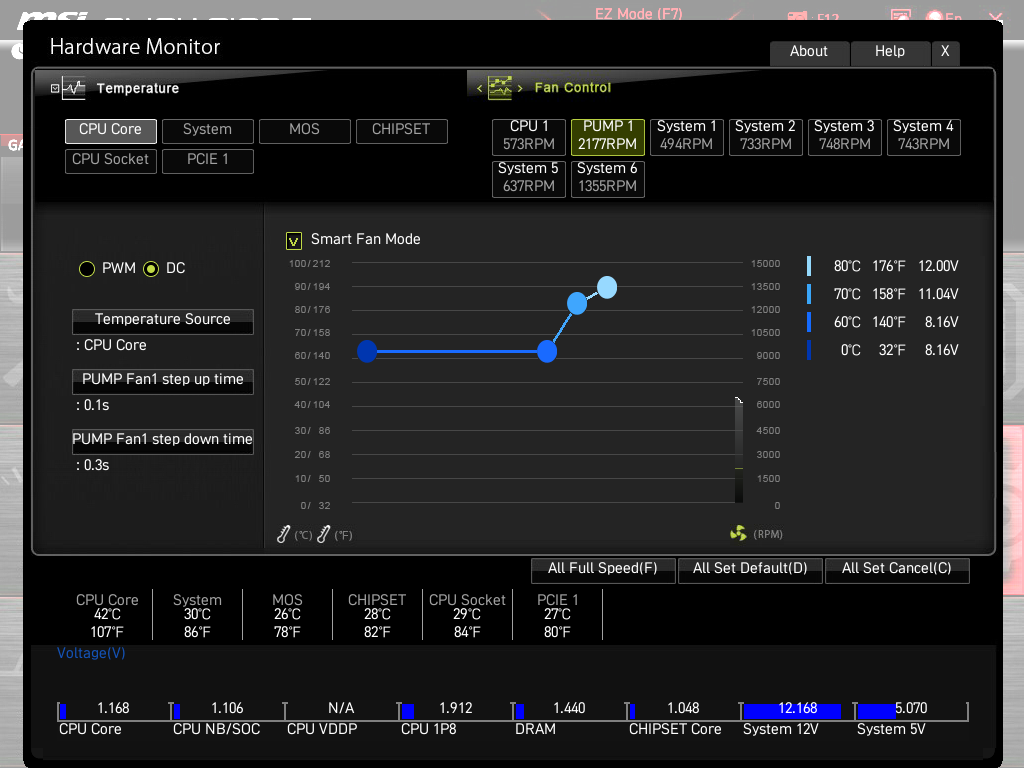Open the Help tab
The width and height of the screenshot is (1024, 768).
(x=890, y=52)
